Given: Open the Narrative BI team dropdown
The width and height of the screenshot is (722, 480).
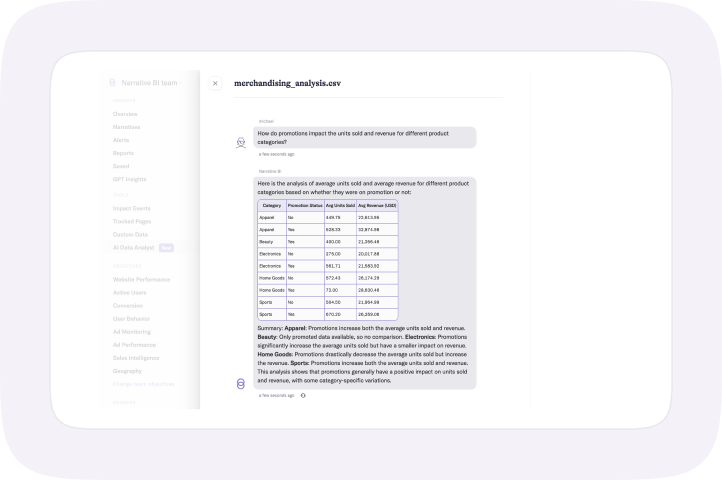Looking at the screenshot, I should click(152, 83).
